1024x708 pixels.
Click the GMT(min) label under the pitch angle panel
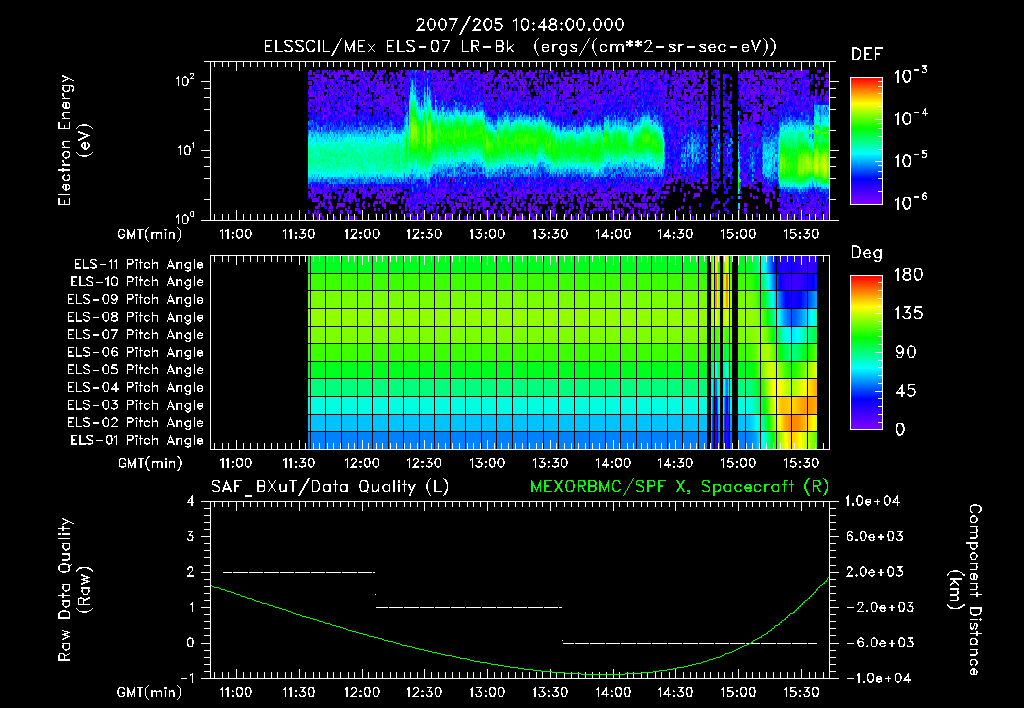coord(150,464)
